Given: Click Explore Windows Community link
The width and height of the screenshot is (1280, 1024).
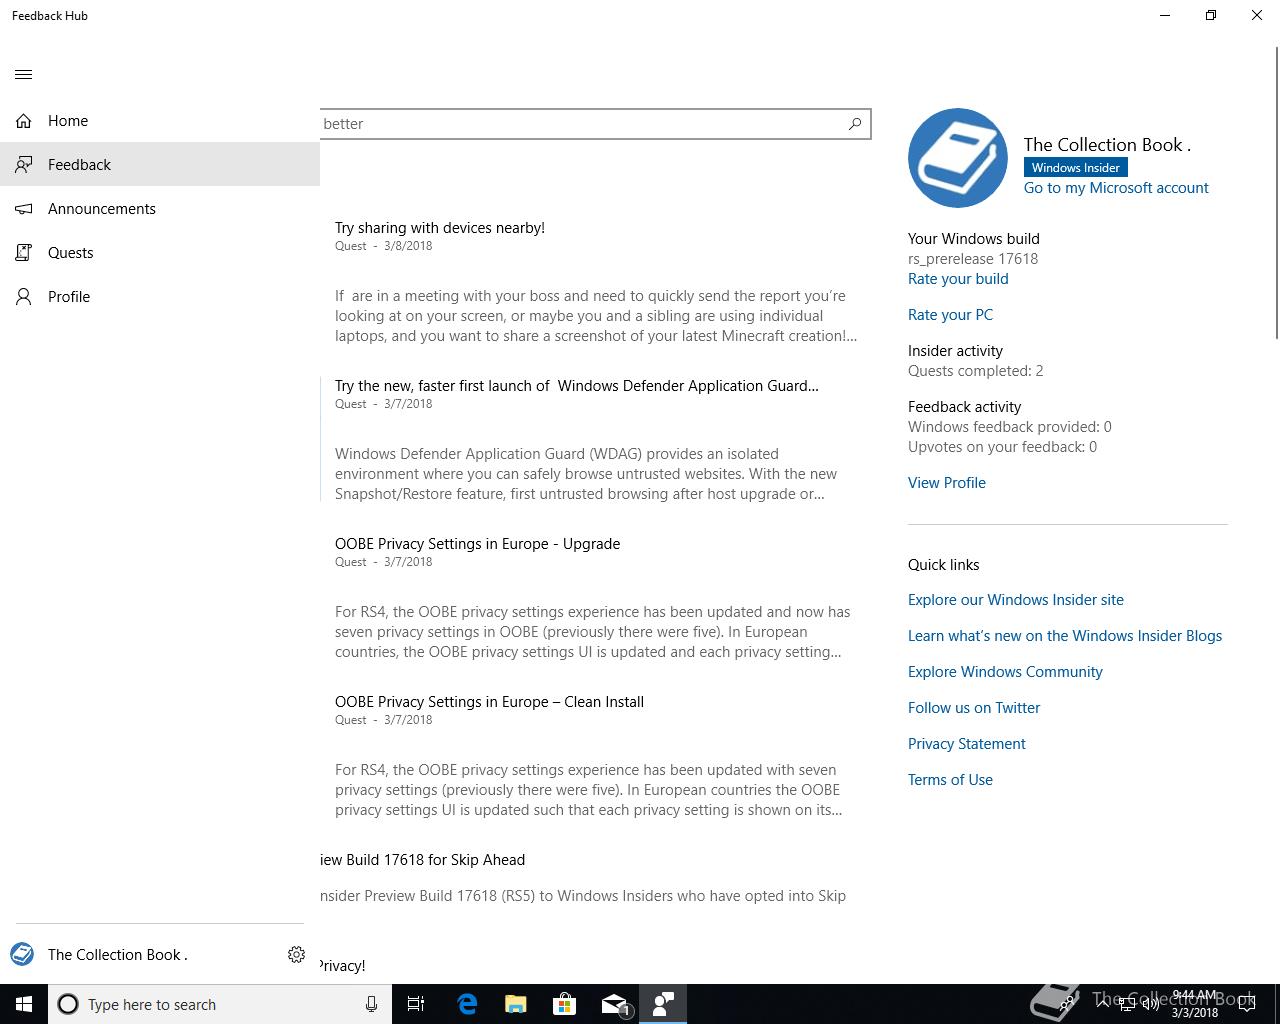Looking at the screenshot, I should [x=1005, y=672].
